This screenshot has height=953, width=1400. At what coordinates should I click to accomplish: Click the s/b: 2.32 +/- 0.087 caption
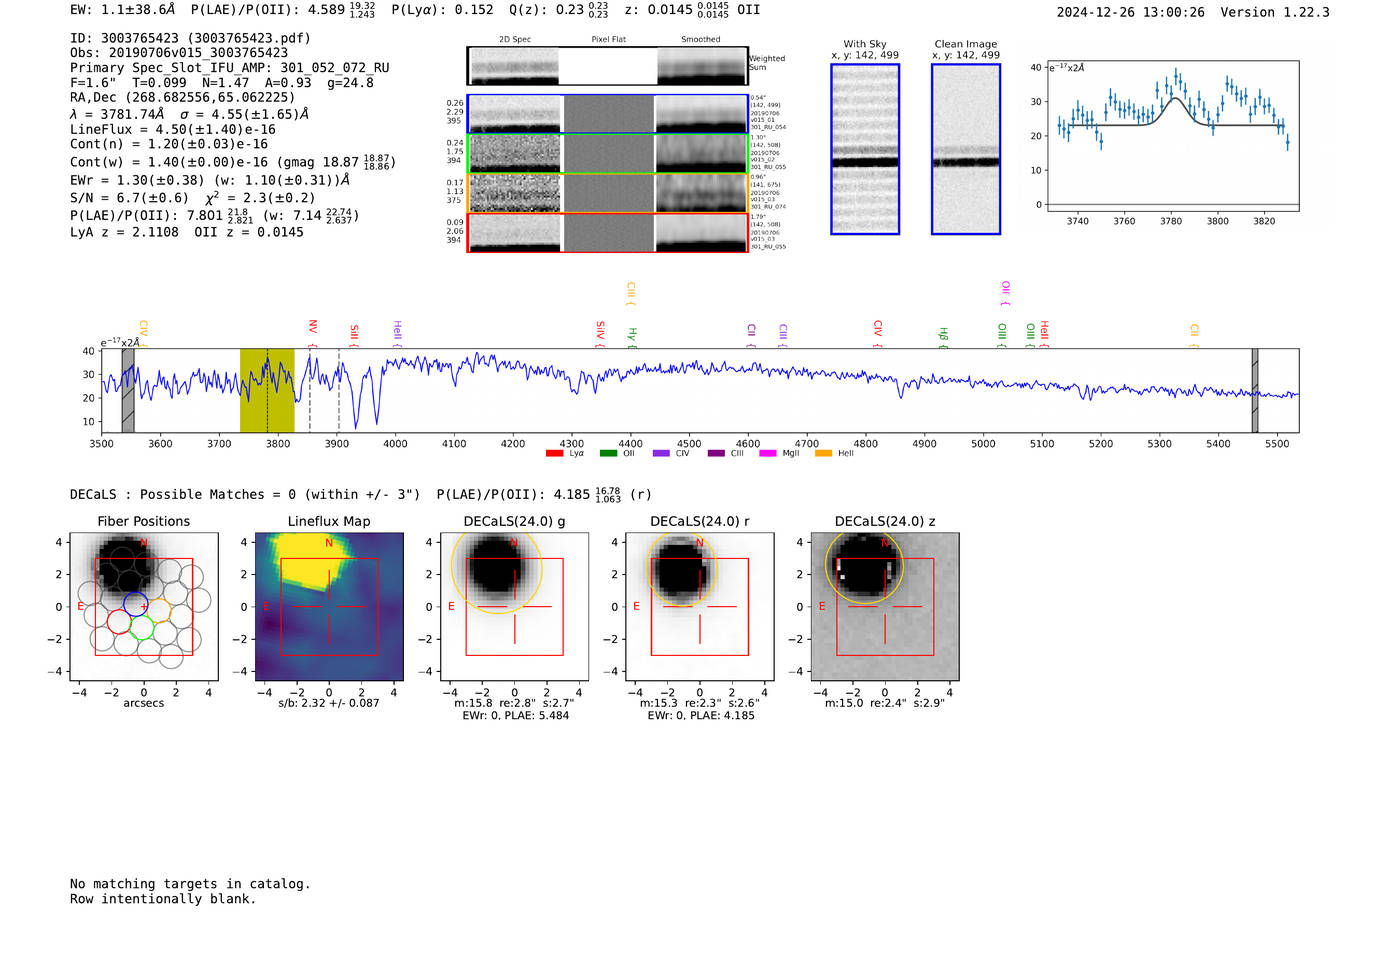tap(329, 703)
